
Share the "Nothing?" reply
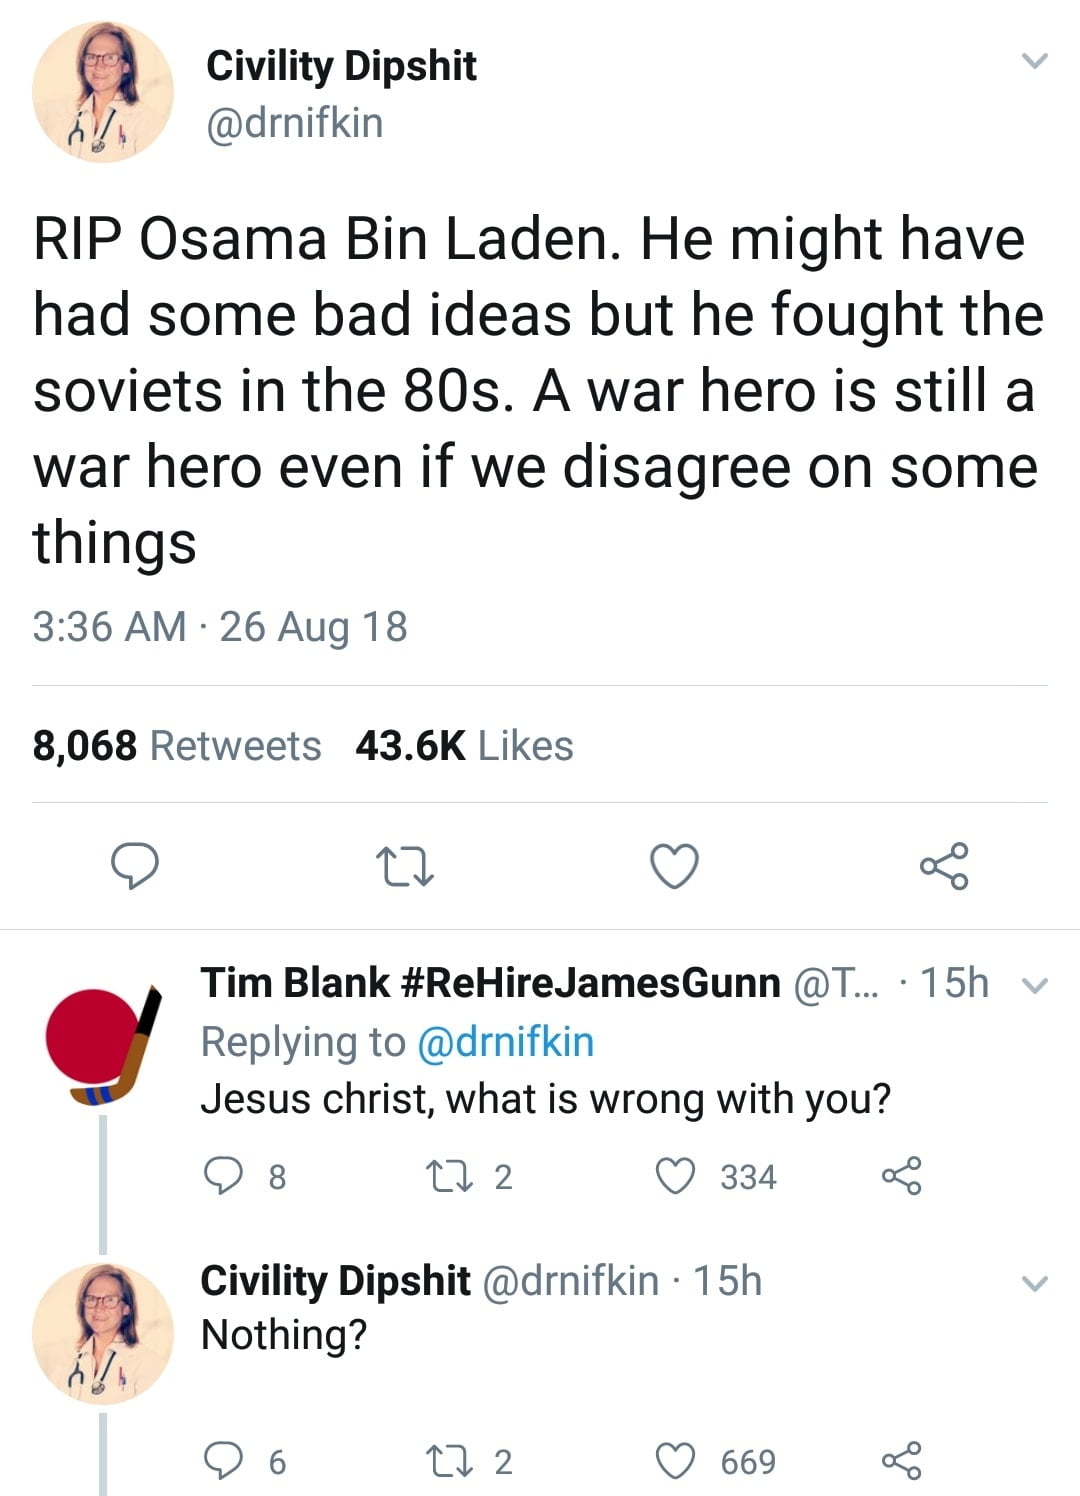coord(901,1461)
